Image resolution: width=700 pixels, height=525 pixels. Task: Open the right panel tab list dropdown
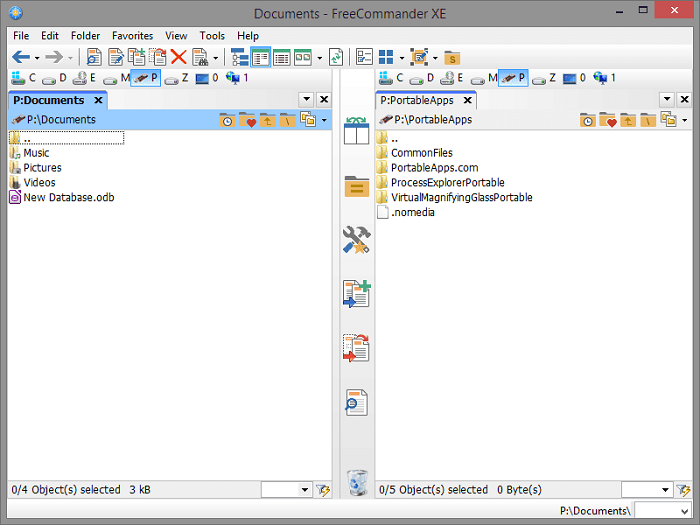pos(667,99)
